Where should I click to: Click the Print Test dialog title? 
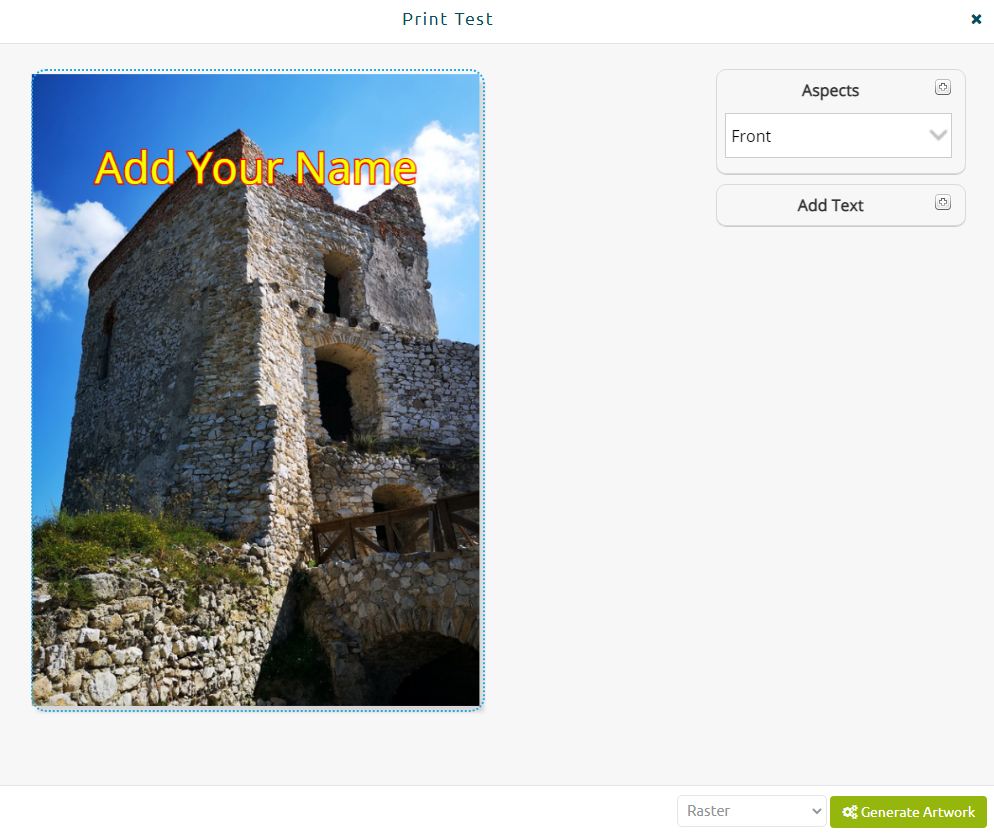(x=448, y=19)
